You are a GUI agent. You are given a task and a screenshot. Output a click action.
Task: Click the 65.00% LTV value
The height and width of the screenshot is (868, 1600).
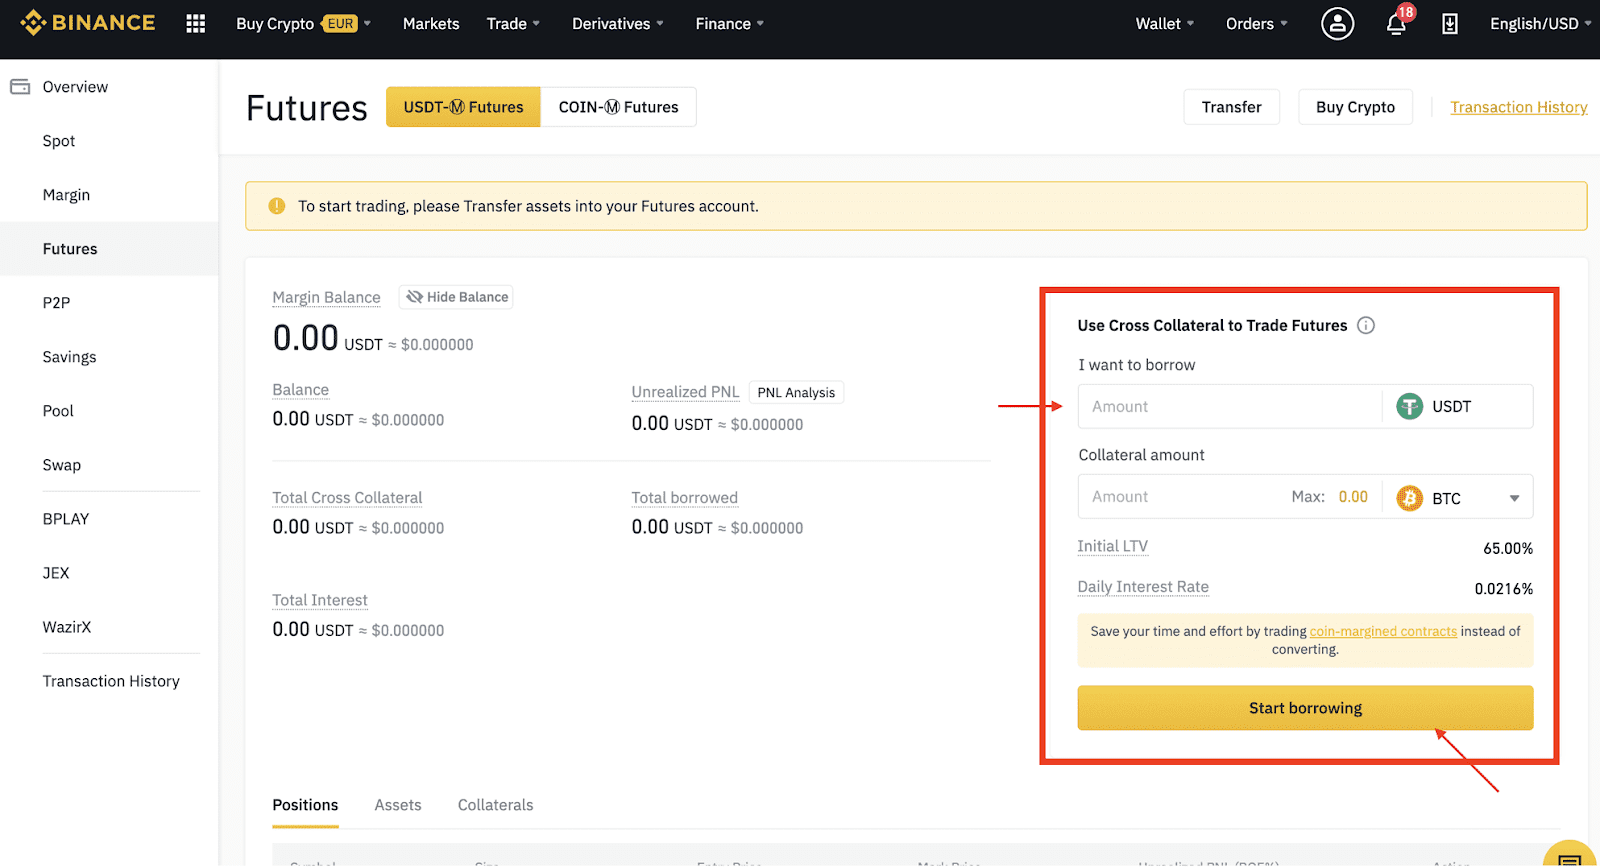pyautogui.click(x=1508, y=548)
